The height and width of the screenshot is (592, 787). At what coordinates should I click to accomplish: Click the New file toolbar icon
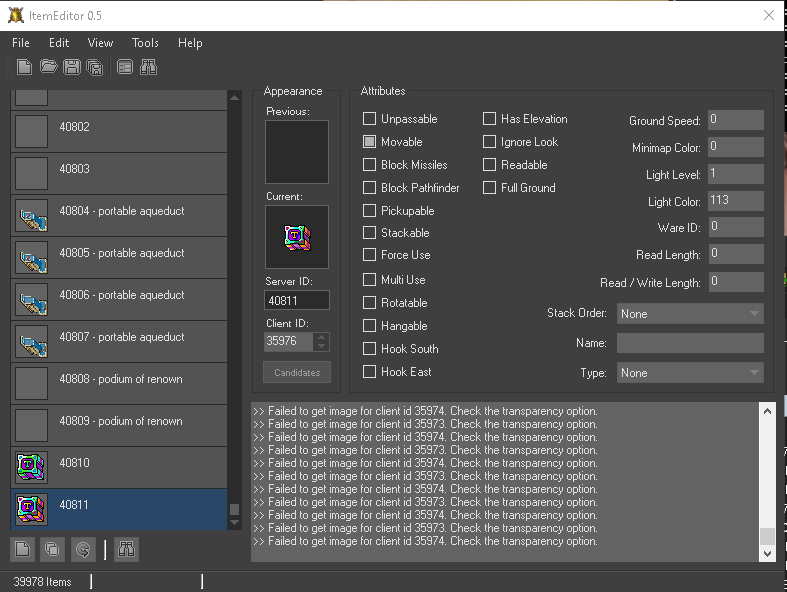tap(24, 67)
